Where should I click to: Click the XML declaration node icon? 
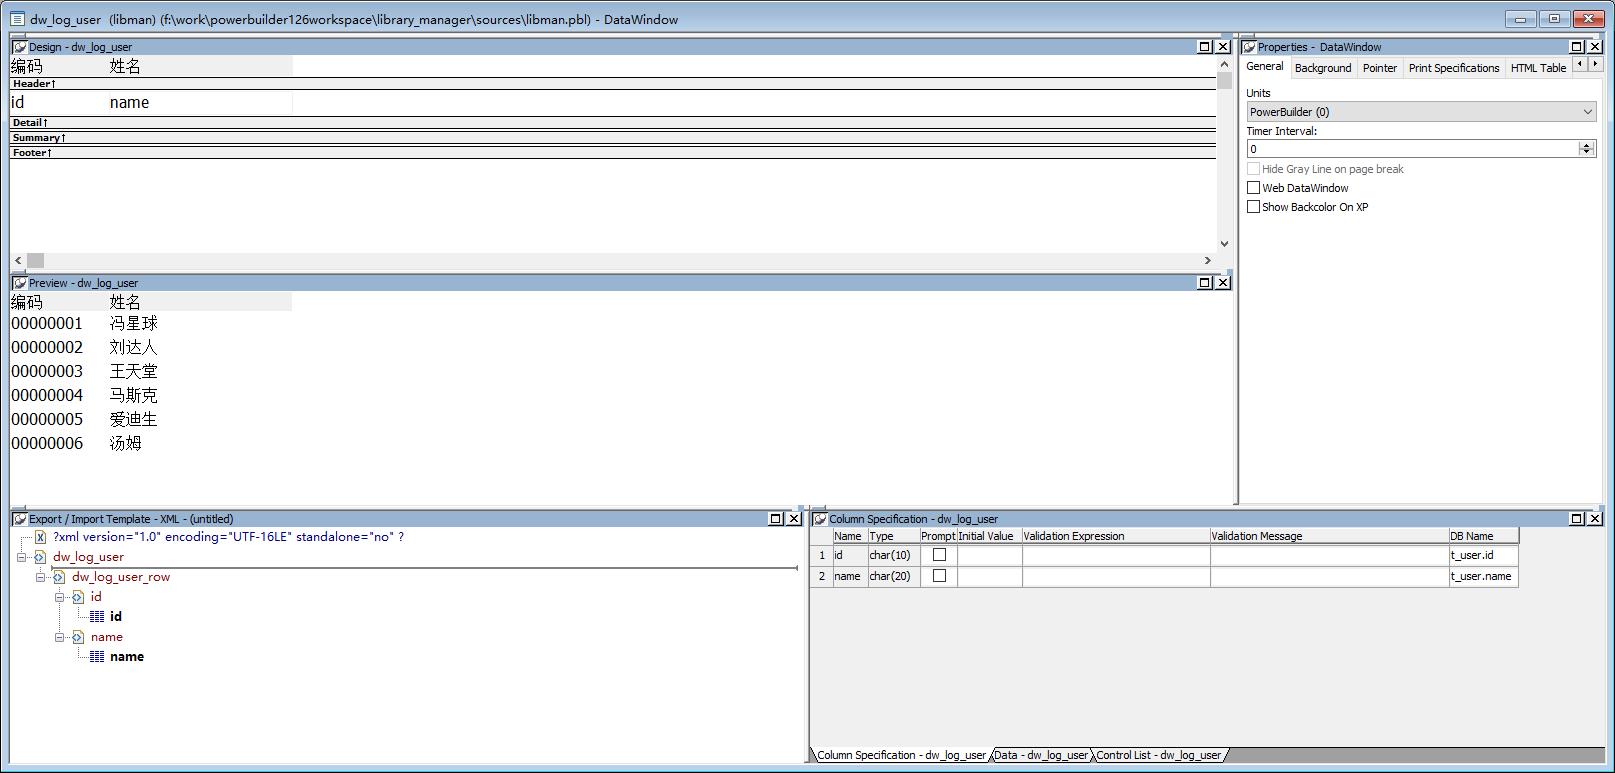(x=40, y=537)
